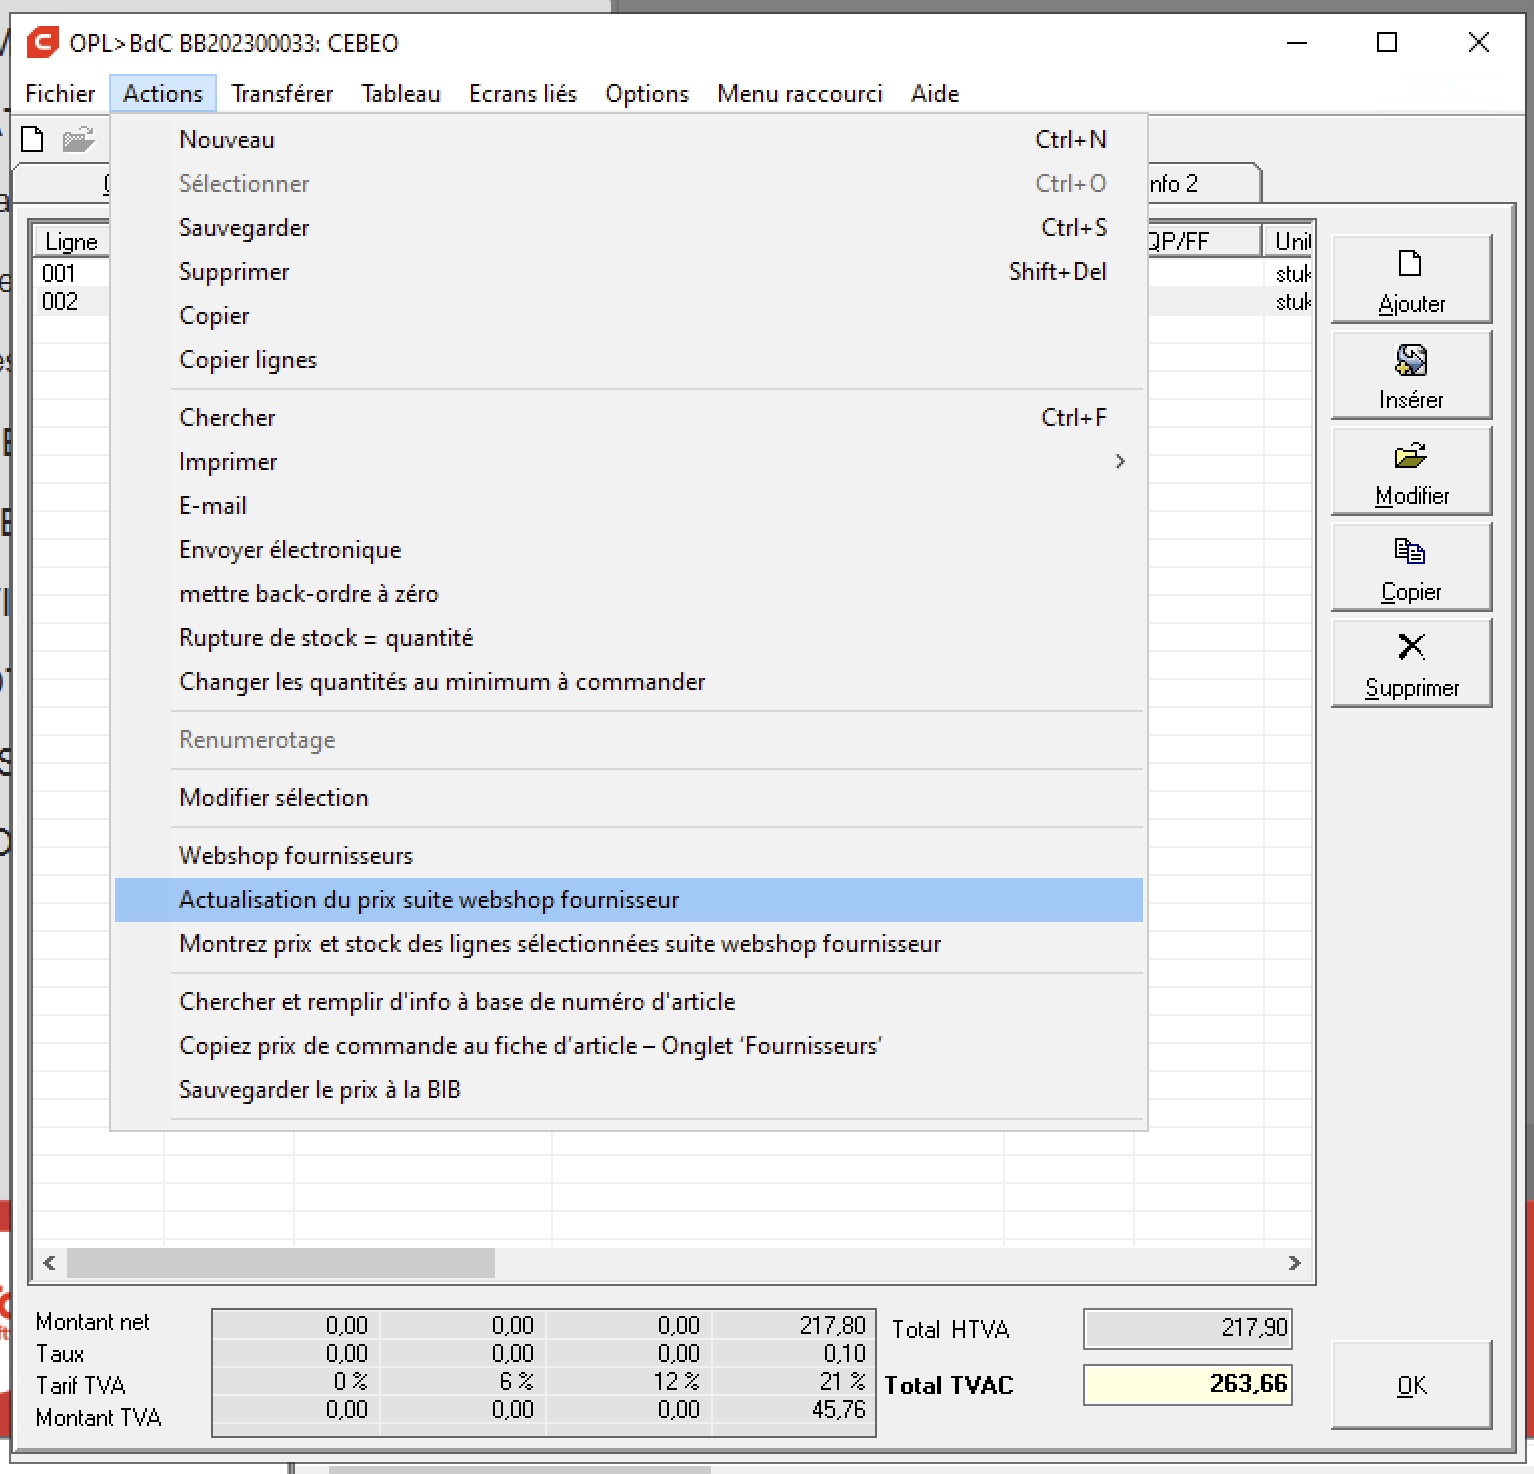
Task: Click the 6 % Tarif TVA value
Action: tap(516, 1382)
